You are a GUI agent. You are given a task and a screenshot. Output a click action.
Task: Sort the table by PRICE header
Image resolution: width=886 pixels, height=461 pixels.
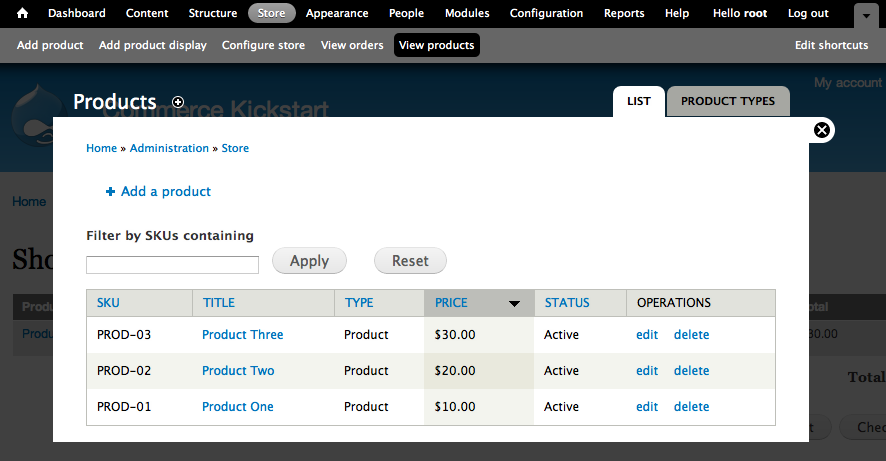[x=451, y=303]
